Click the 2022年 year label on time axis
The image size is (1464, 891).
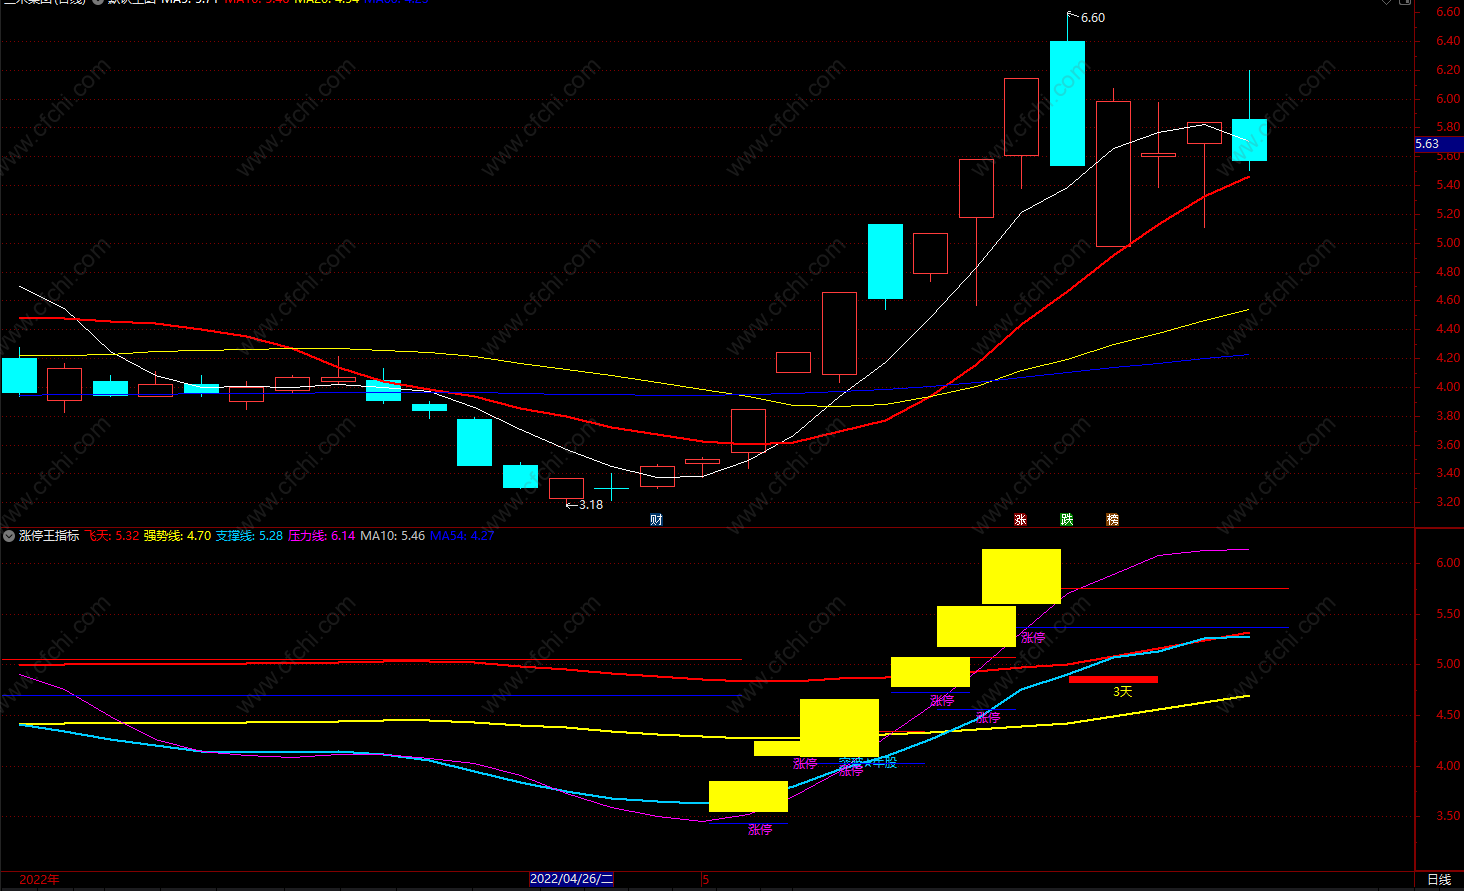[x=39, y=880]
